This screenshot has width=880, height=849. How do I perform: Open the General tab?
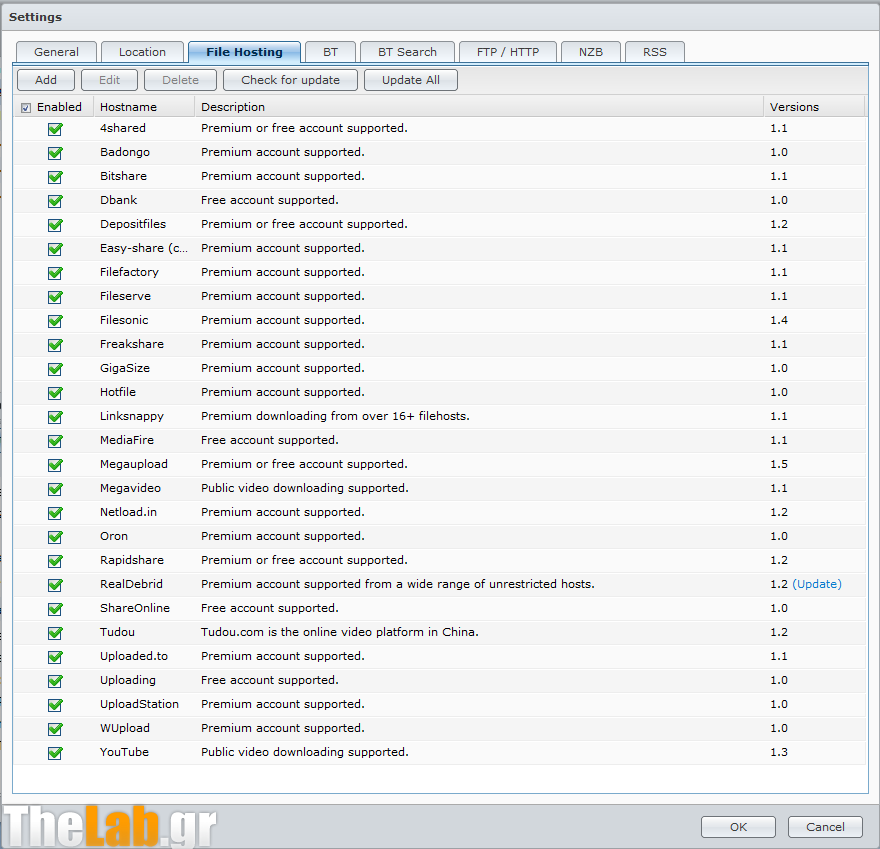click(x=56, y=52)
